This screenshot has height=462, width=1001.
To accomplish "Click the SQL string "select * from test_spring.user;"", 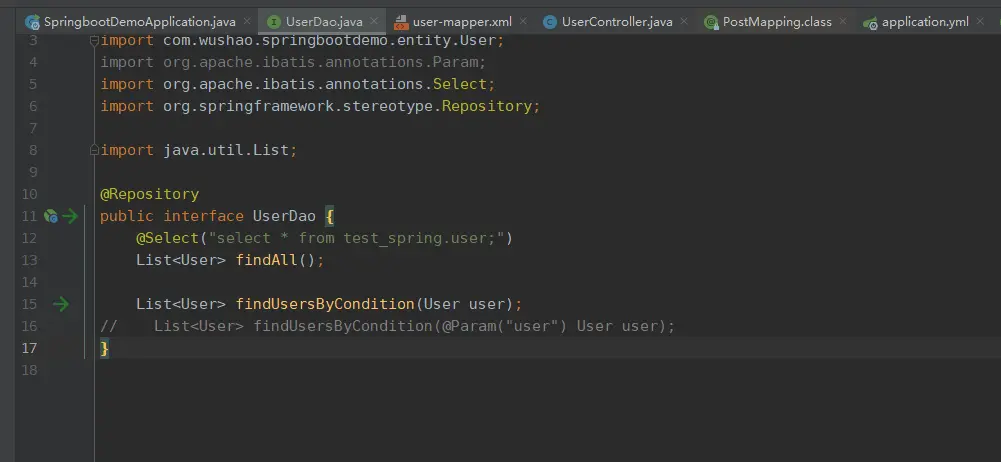I will pos(356,238).
